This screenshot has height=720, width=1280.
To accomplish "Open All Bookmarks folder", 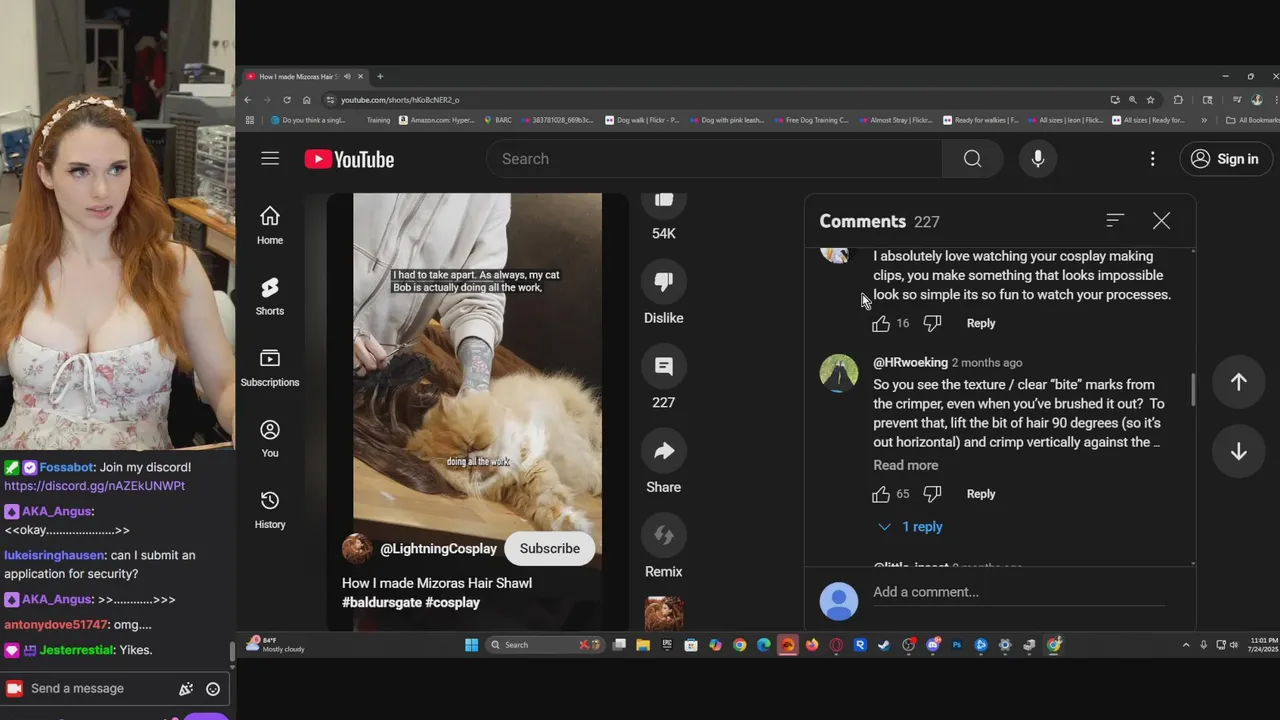I will (1252, 120).
